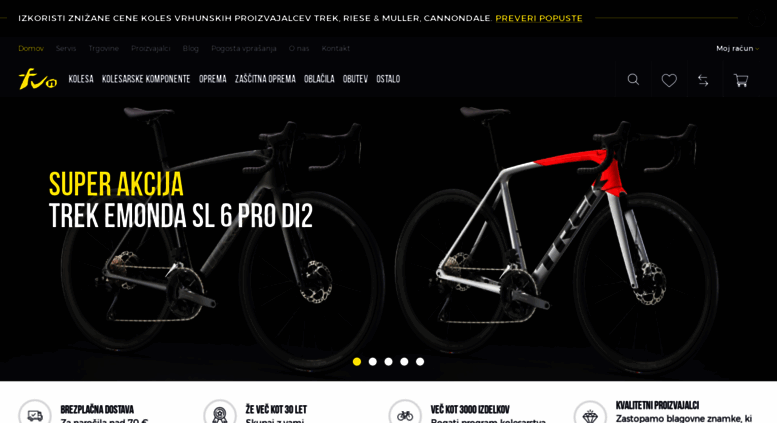Follow the PREVERI POPUSTE link
Image resolution: width=777 pixels, height=423 pixels.
539,18
